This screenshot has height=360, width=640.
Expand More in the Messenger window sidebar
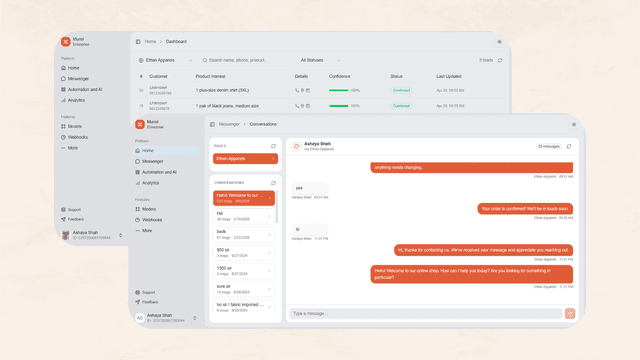144,231
